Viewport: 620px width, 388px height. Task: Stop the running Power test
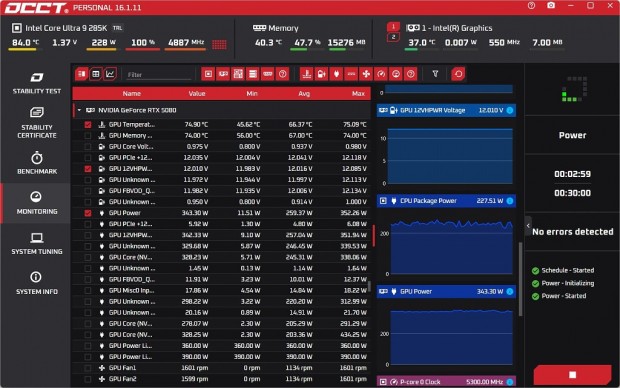[x=572, y=375]
